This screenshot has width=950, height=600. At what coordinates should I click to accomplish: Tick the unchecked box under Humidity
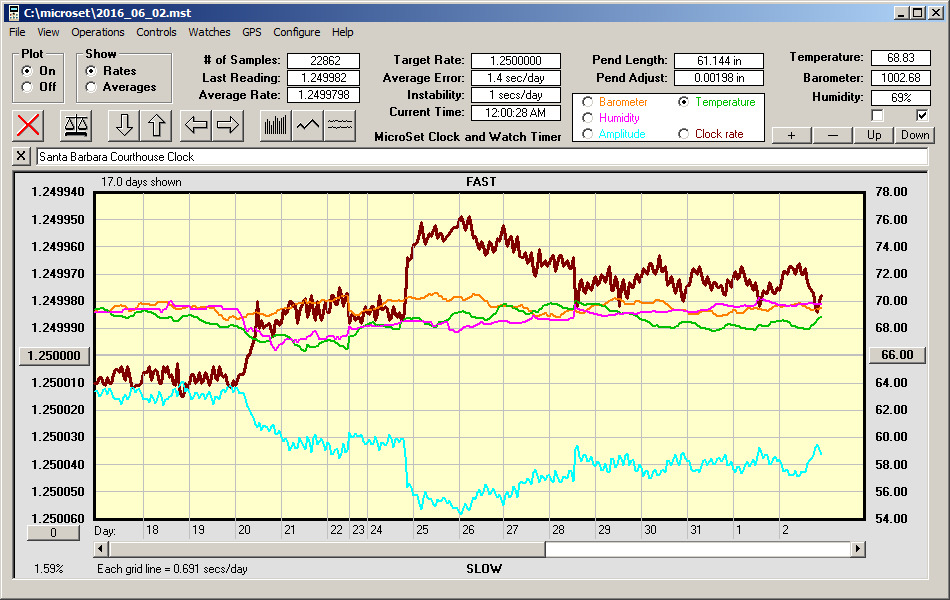(877, 115)
